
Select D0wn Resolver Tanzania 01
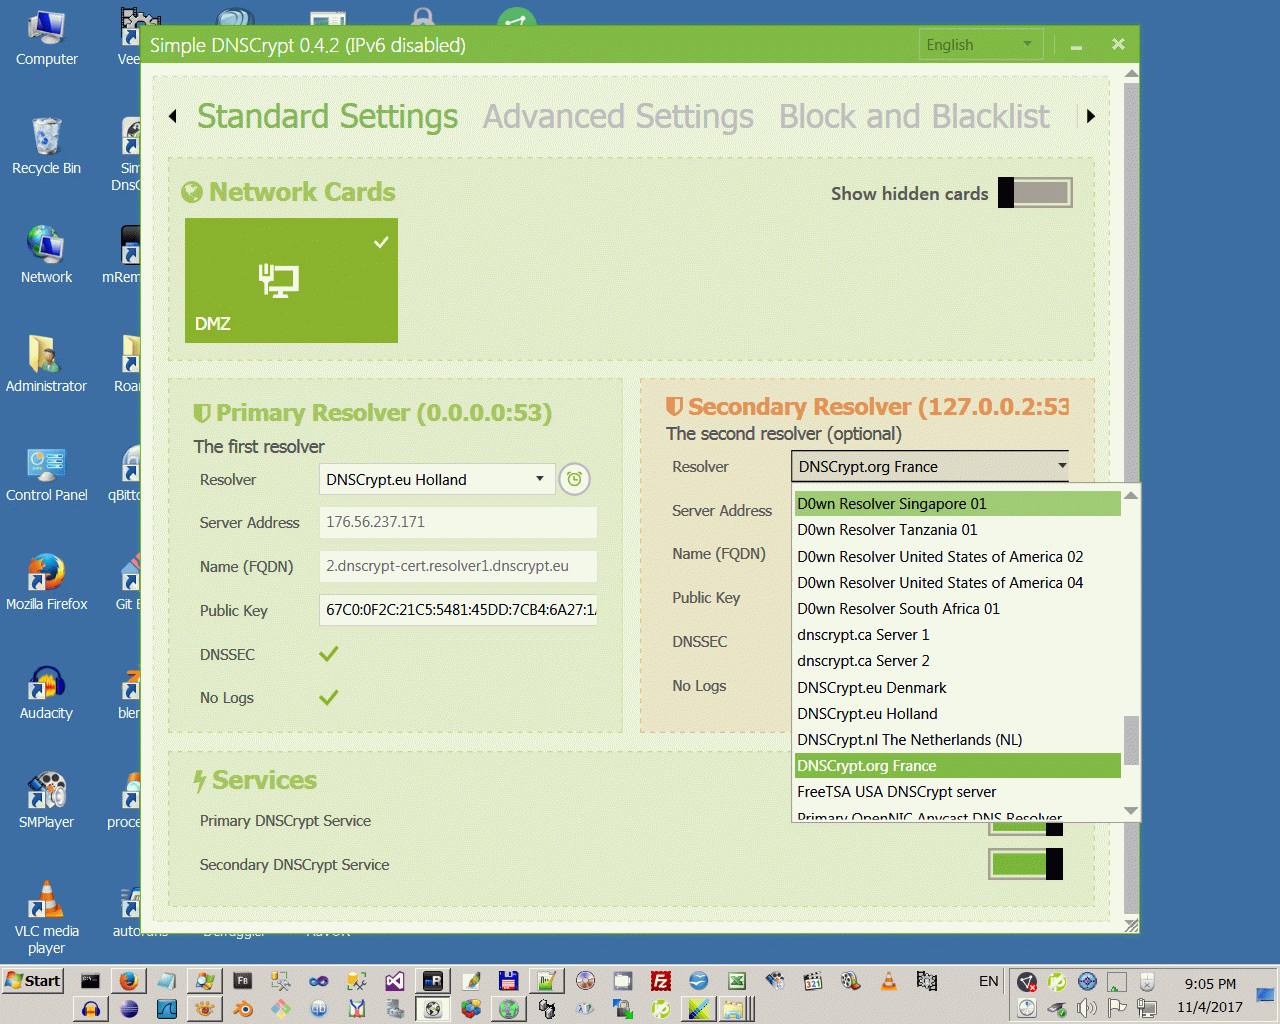[957, 530]
